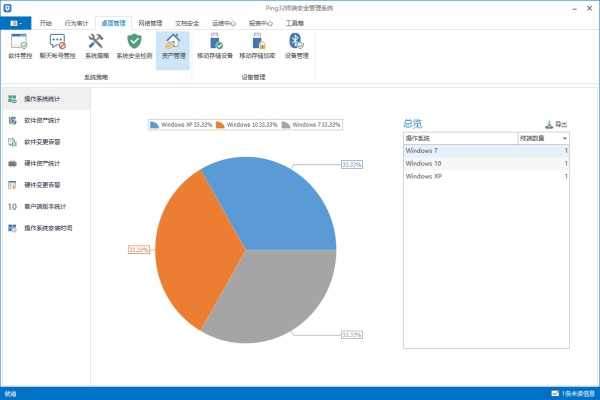Viewport: 600px width, 400px height.
Task: Select 操作系统统计 in the sidebar
Action: [46, 99]
